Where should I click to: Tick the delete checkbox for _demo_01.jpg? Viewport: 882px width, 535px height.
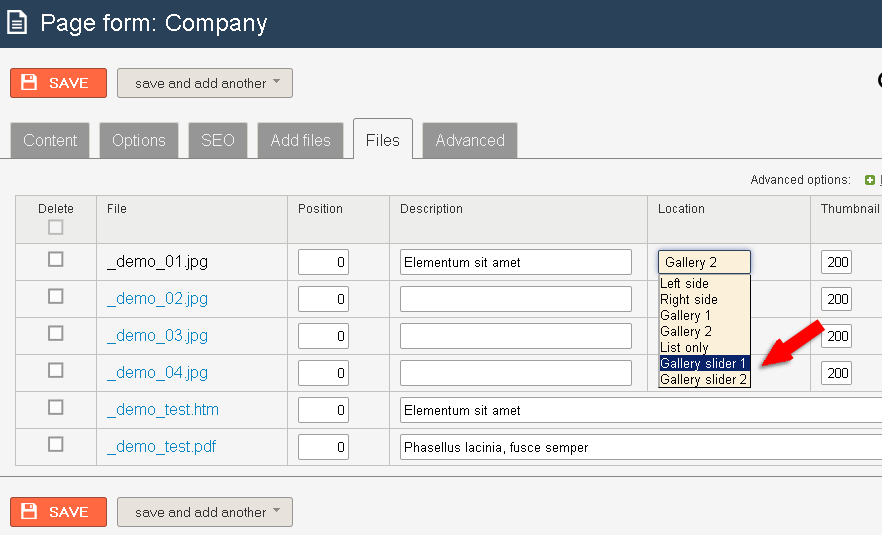point(56,259)
